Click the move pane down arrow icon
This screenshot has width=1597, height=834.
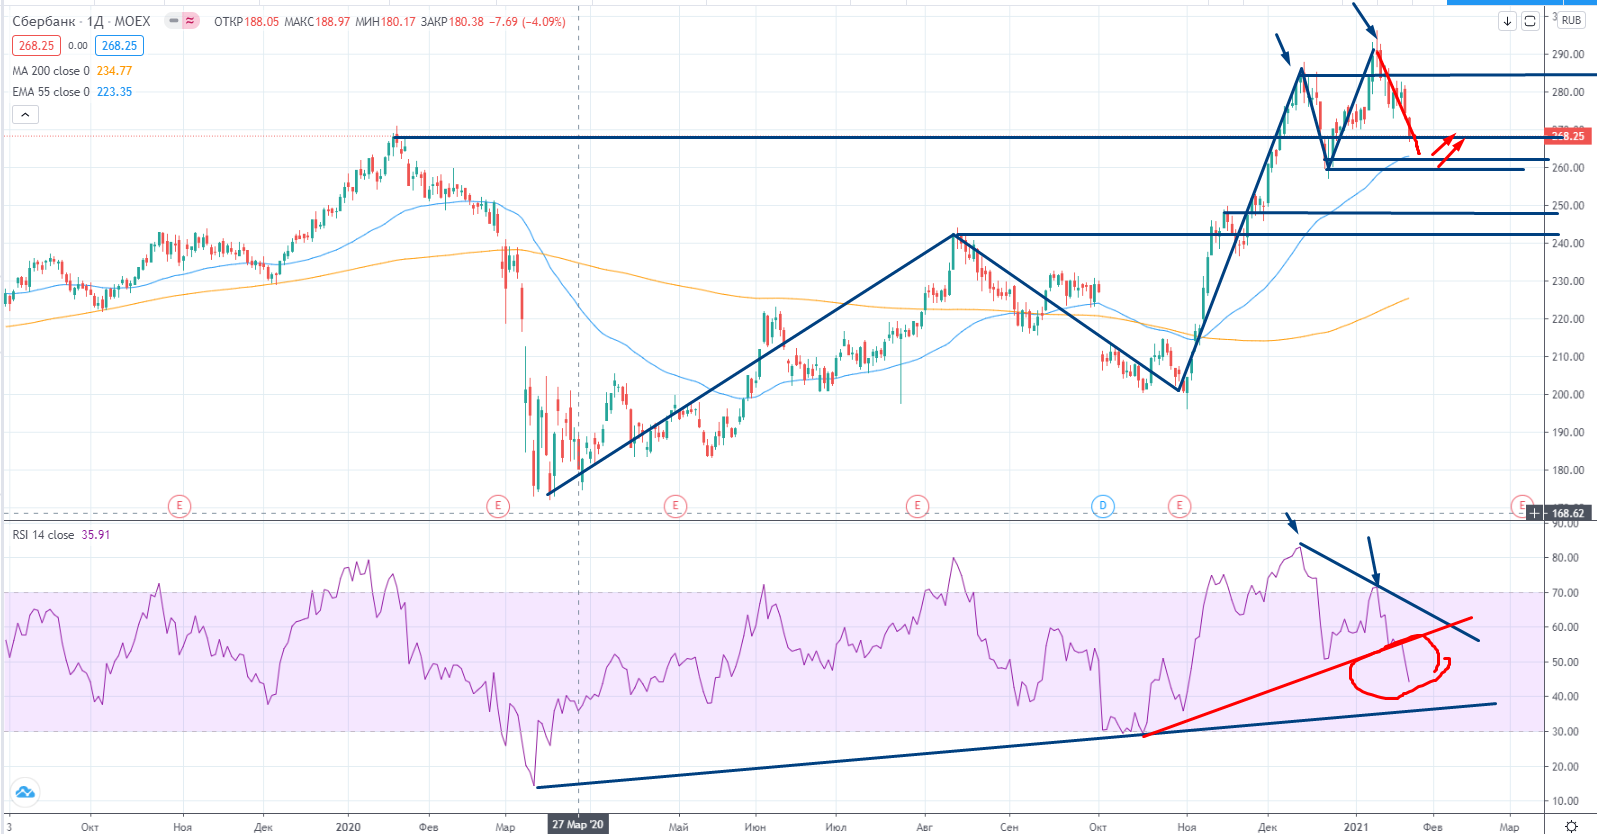(x=1507, y=21)
